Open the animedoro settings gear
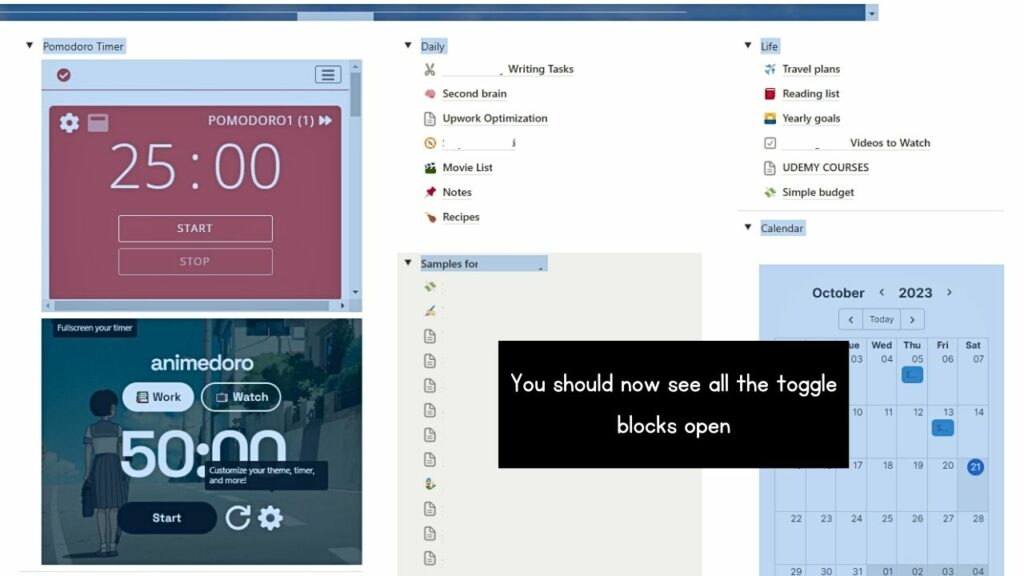This screenshot has height=576, width=1024. pos(270,517)
